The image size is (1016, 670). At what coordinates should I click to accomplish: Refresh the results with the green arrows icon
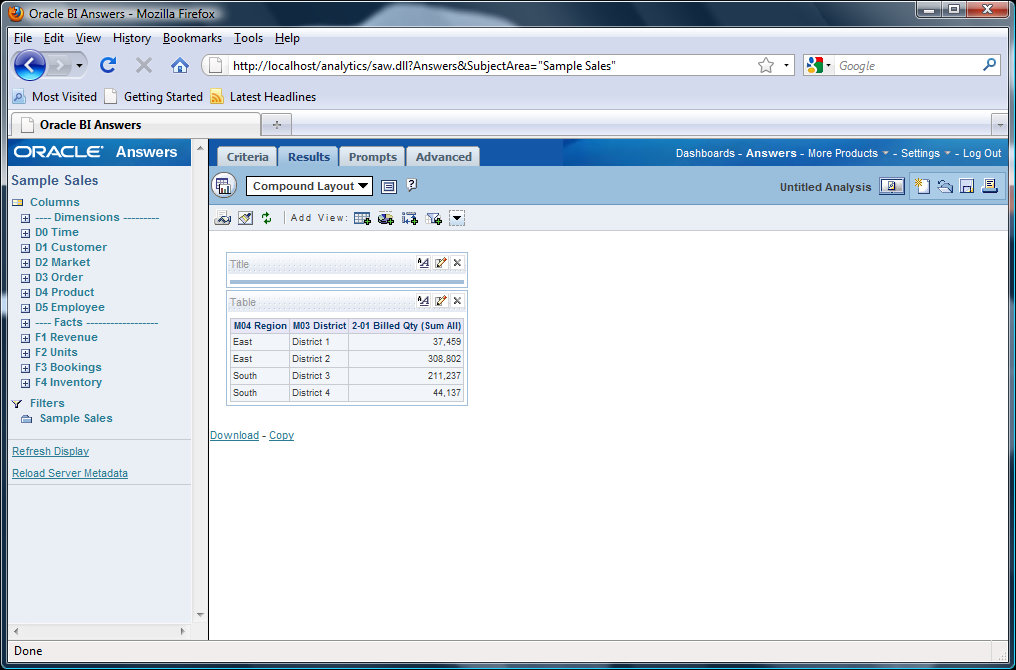[x=267, y=217]
